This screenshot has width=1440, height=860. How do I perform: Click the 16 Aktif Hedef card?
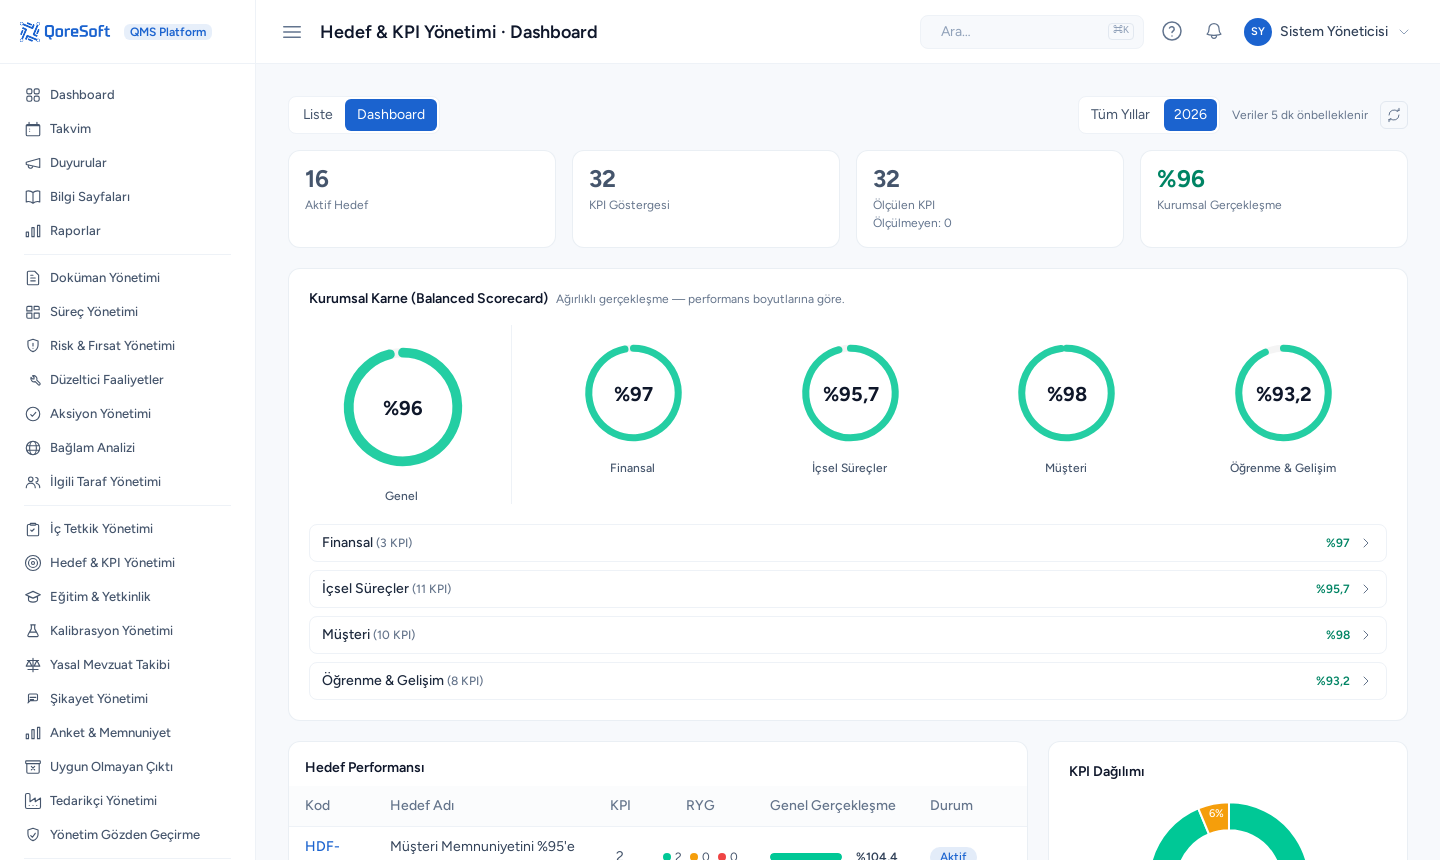[422, 199]
